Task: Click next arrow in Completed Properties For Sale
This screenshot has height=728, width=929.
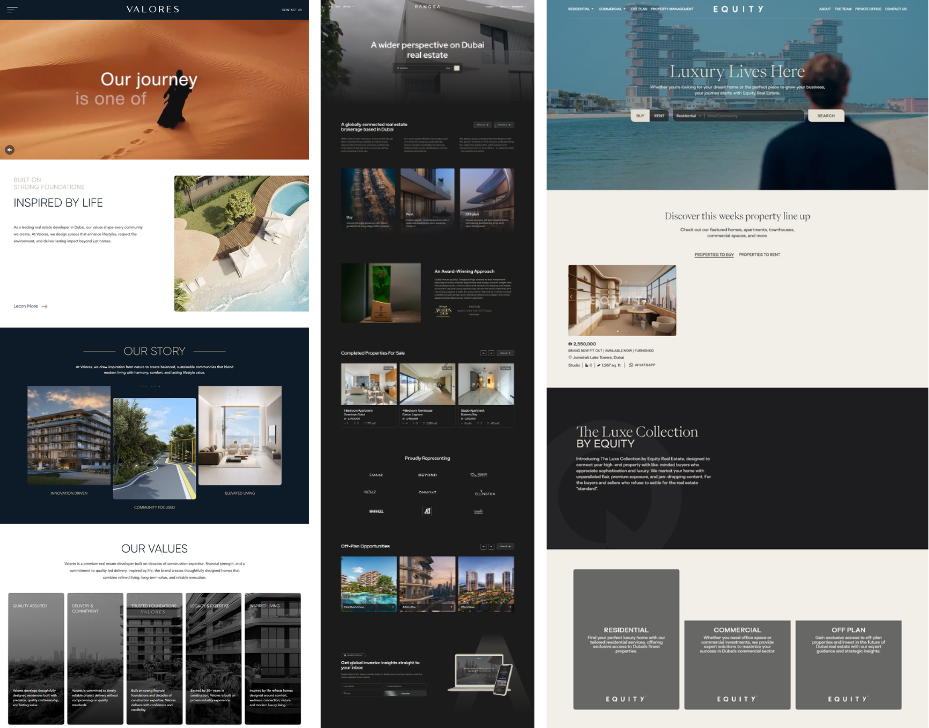Action: (491, 353)
